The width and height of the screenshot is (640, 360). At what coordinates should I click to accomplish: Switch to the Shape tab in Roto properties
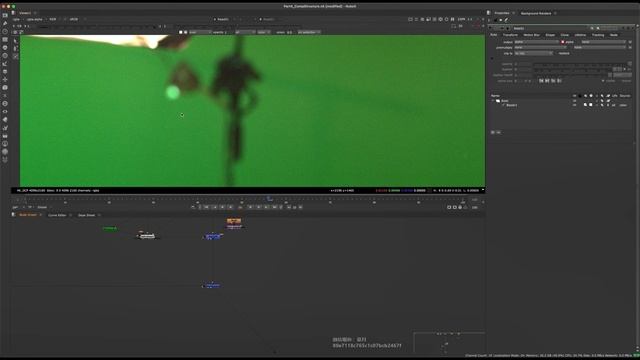(550, 35)
